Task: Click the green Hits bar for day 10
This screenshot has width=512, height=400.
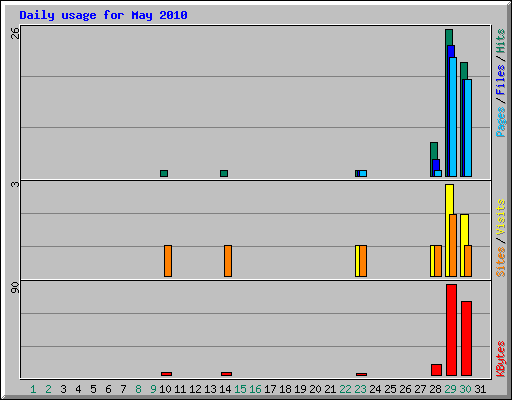Action: 164,173
